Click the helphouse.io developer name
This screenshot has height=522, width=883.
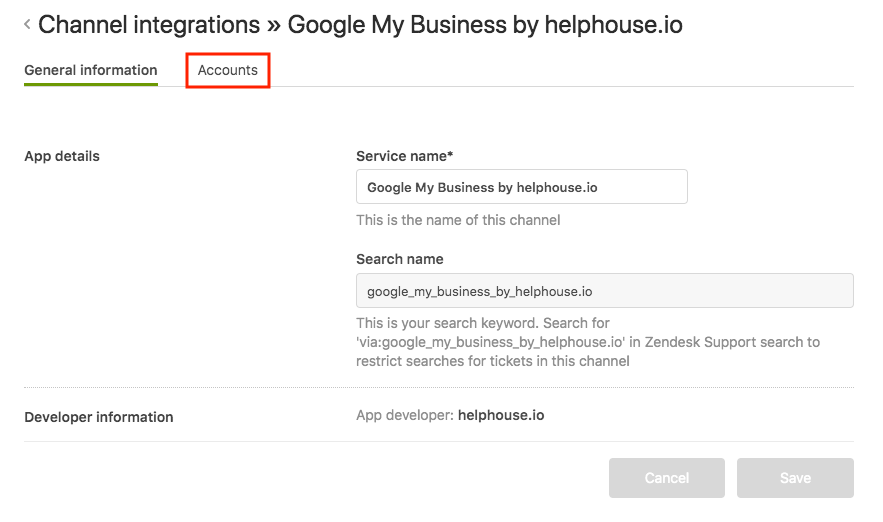click(501, 416)
